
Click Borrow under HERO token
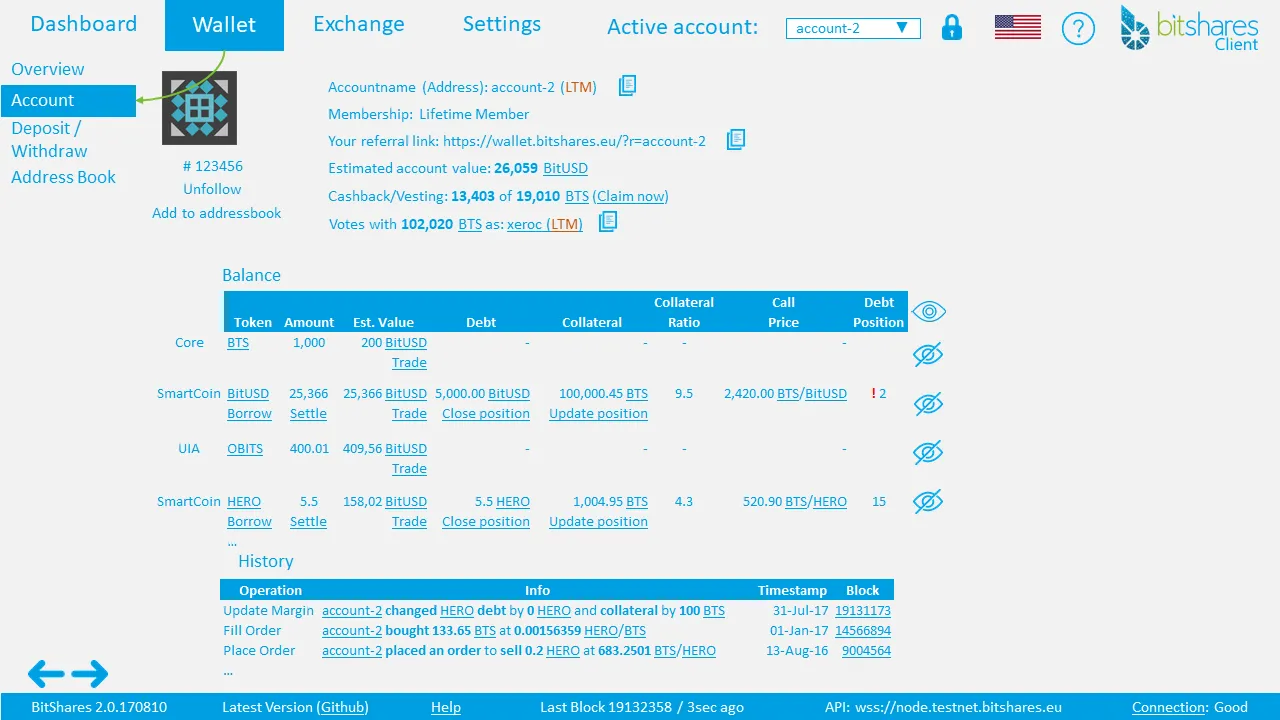(x=249, y=521)
